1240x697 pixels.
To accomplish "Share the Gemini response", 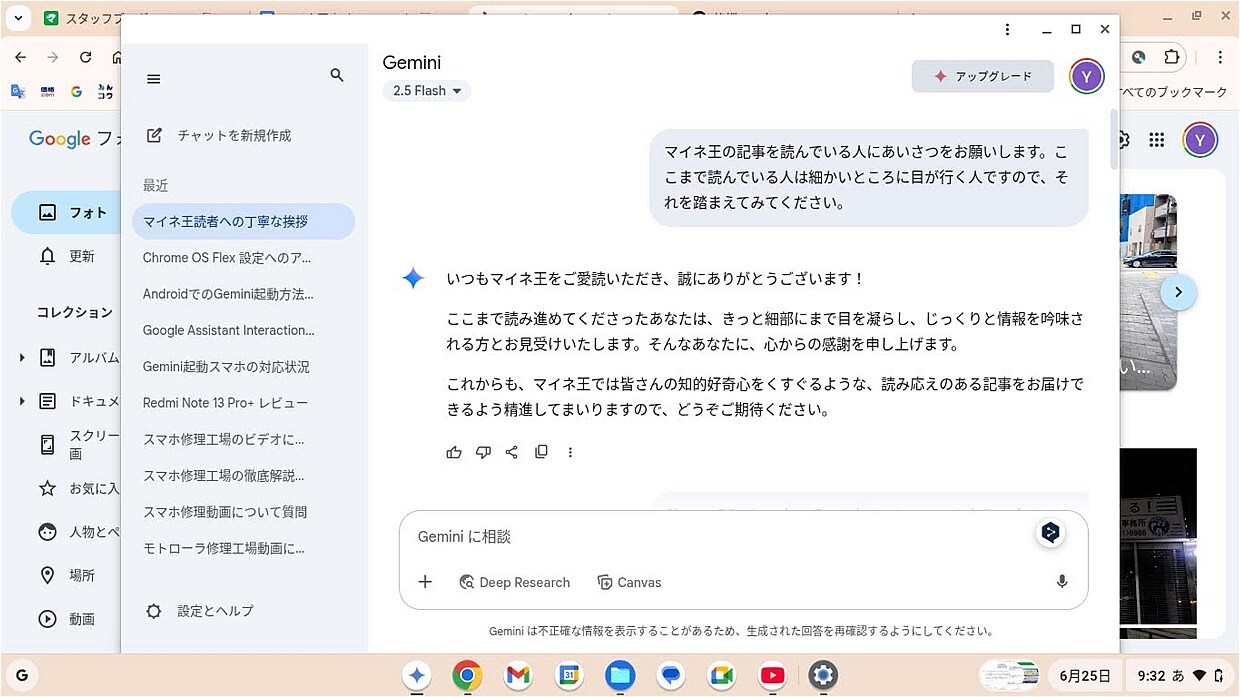I will click(512, 452).
